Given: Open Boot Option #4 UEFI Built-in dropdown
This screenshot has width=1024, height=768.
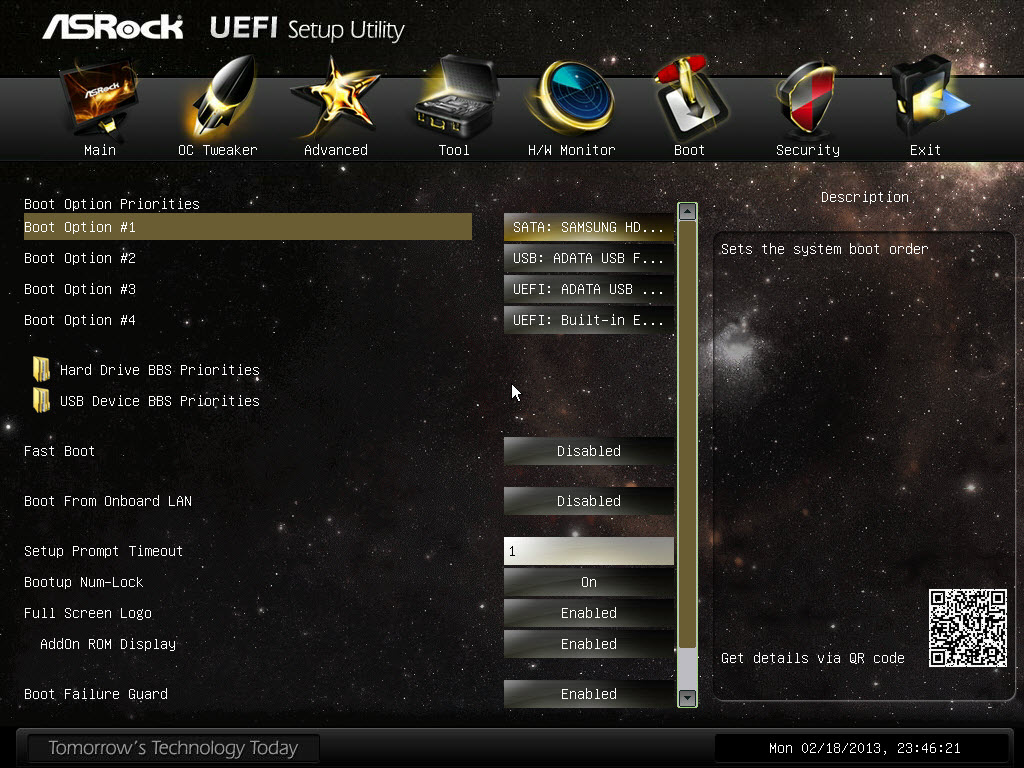Looking at the screenshot, I should click(588, 320).
